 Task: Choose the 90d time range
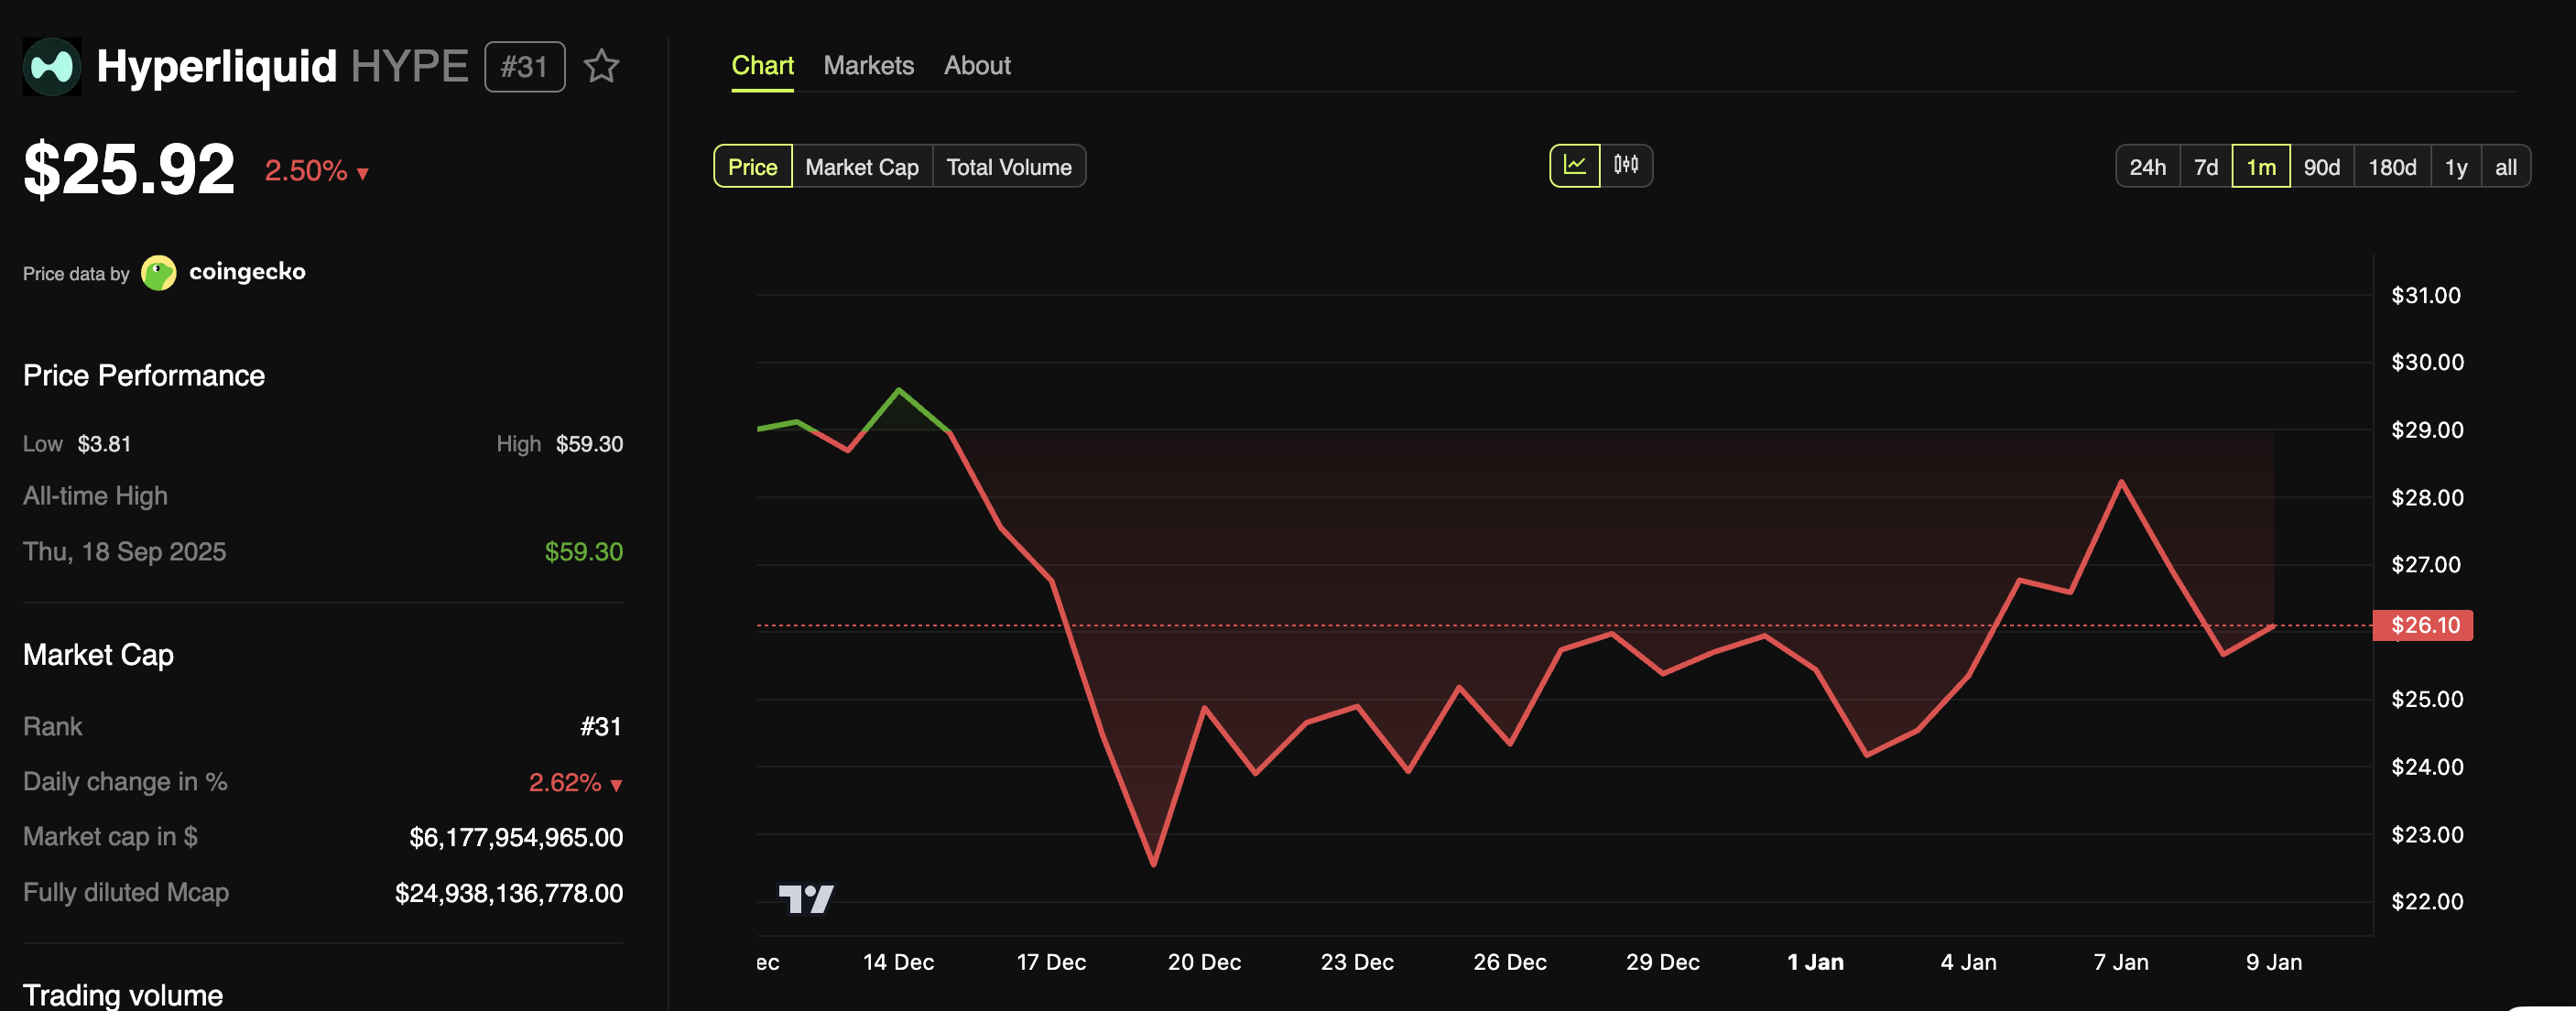coord(2321,167)
